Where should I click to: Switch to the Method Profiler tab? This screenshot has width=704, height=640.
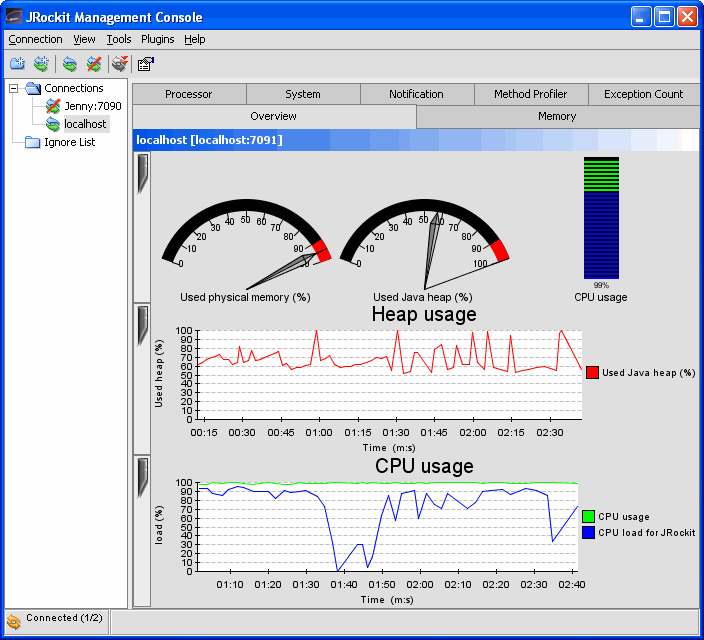click(531, 94)
